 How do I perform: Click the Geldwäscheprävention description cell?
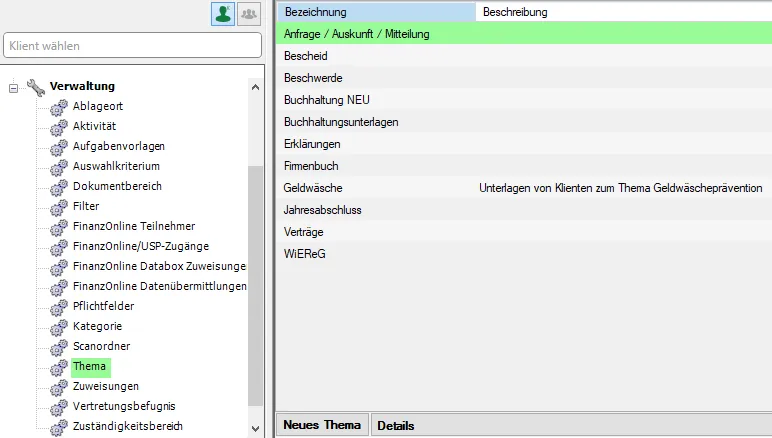(x=620, y=188)
